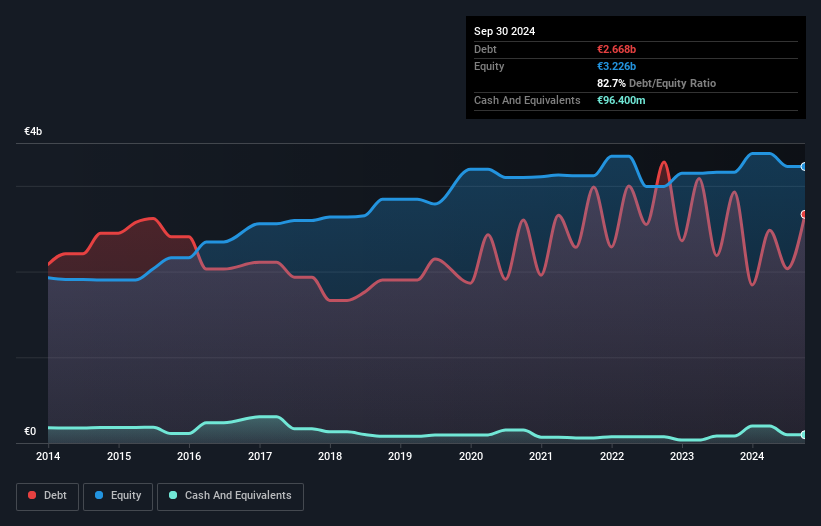Screen dimensions: 821x526
Task: Click the 2018 x-axis year label
Action: pos(329,456)
